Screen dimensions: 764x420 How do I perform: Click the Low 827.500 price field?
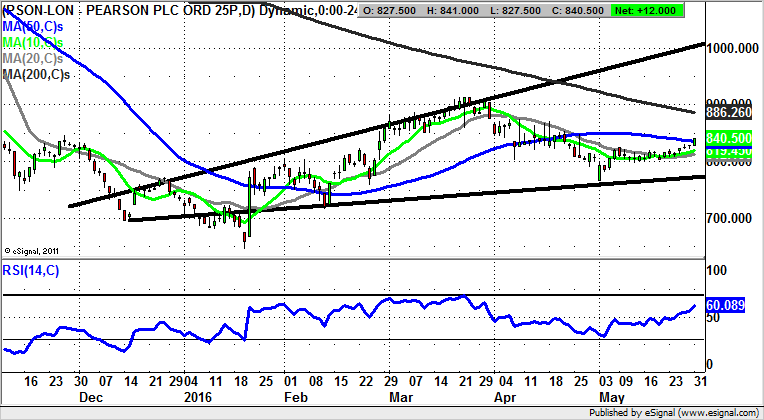(530, 10)
